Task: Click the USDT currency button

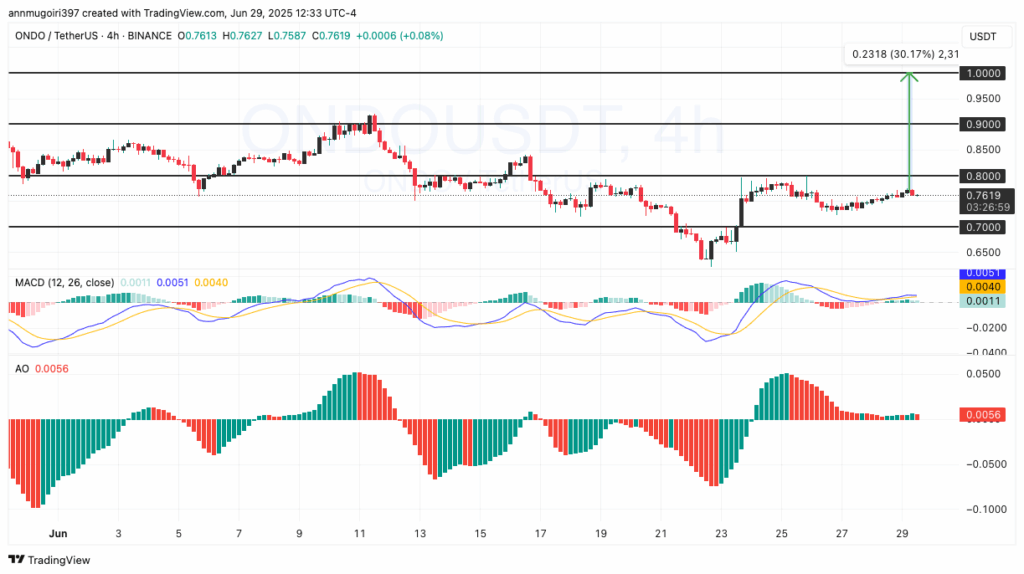Action: click(982, 37)
